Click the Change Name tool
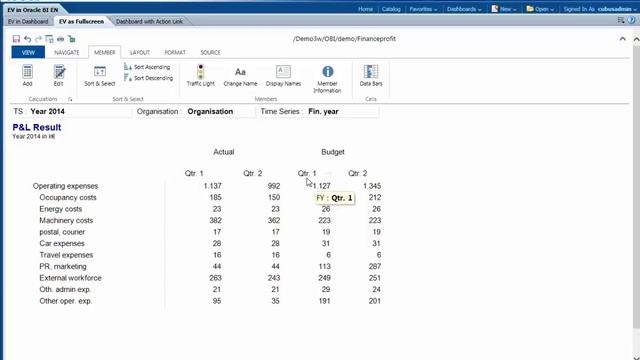The height and width of the screenshot is (360, 640). (x=240, y=76)
